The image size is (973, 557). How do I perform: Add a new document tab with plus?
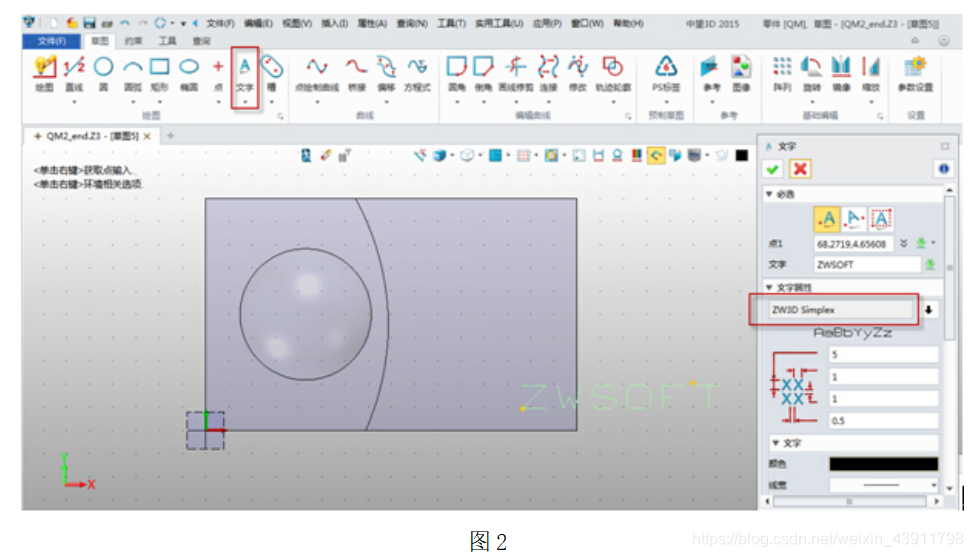pyautogui.click(x=170, y=135)
